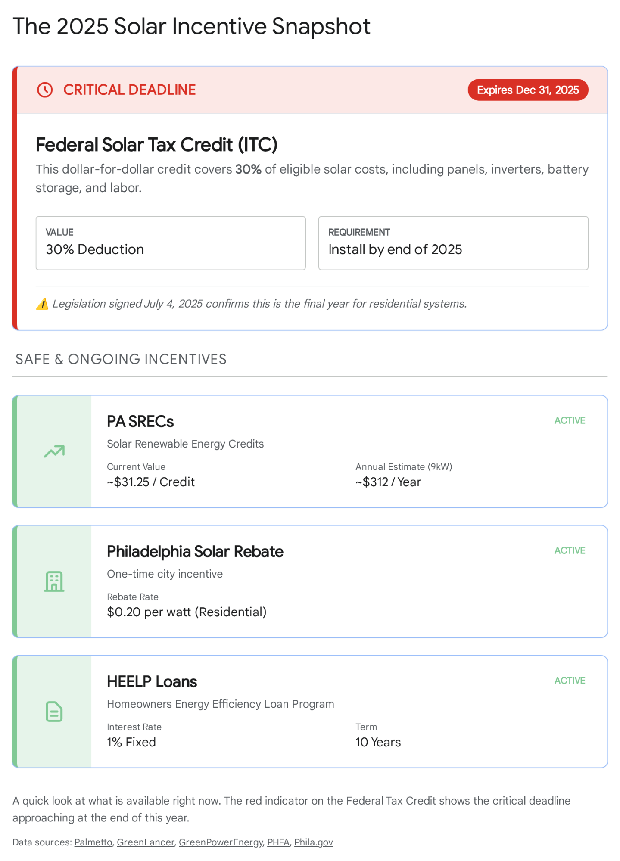Click the ACTIVE status on HEELP Loans
This screenshot has height=861, width=620.
tap(570, 681)
